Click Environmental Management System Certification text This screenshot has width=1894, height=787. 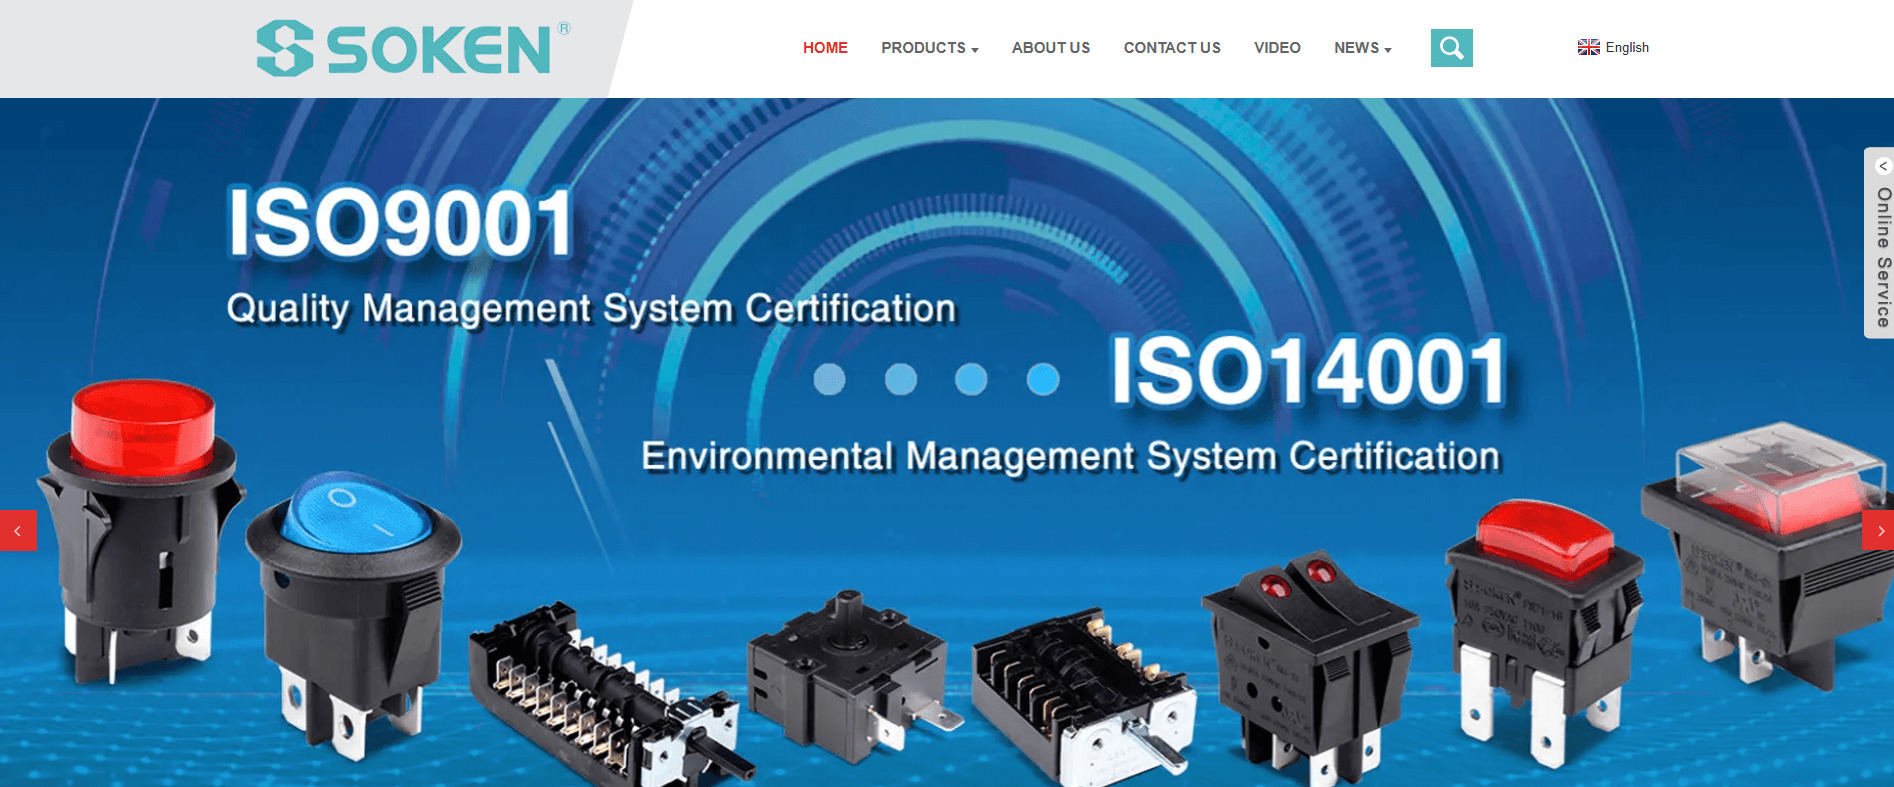click(x=1070, y=456)
